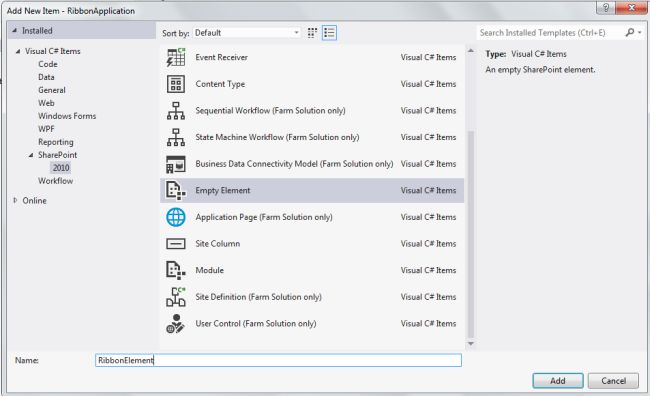The width and height of the screenshot is (650, 396).
Task: Collapse the Visual C# Items node
Action: [x=18, y=51]
